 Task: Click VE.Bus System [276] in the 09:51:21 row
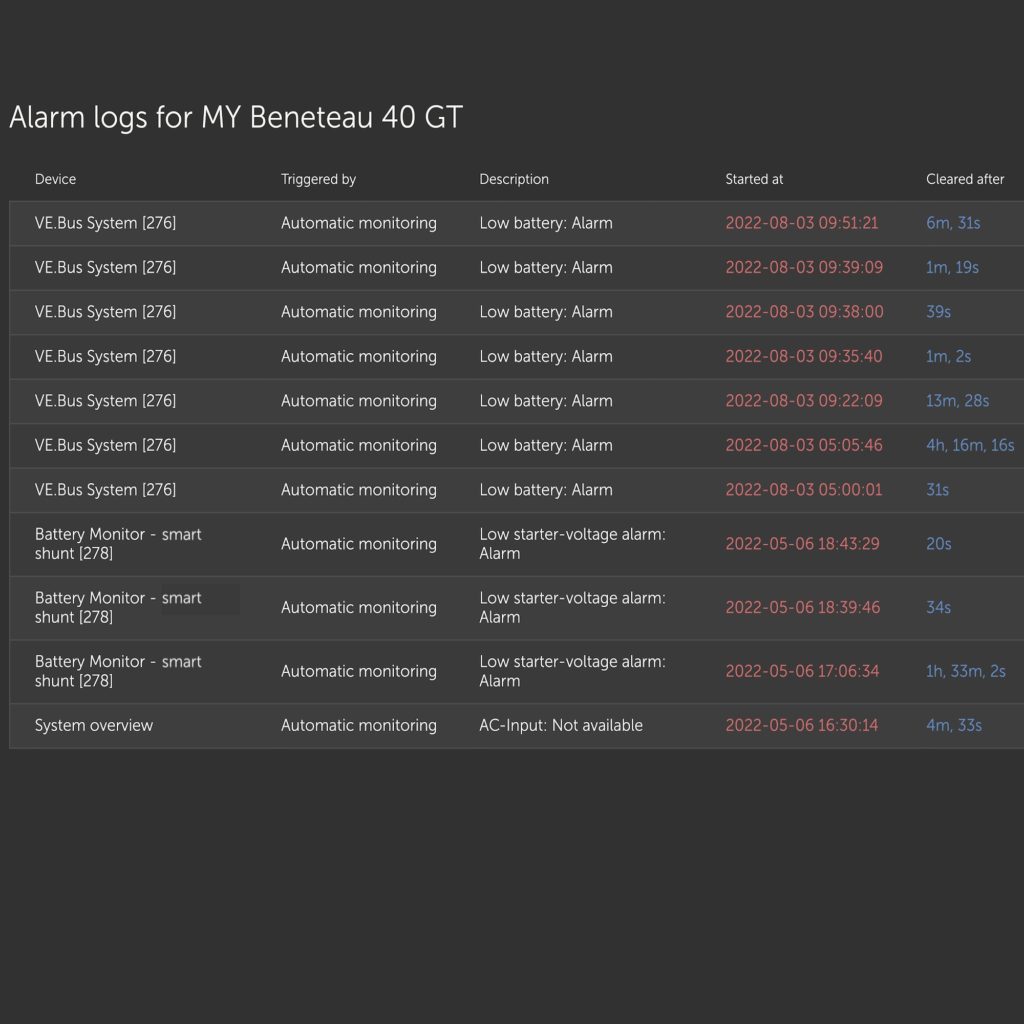click(105, 223)
